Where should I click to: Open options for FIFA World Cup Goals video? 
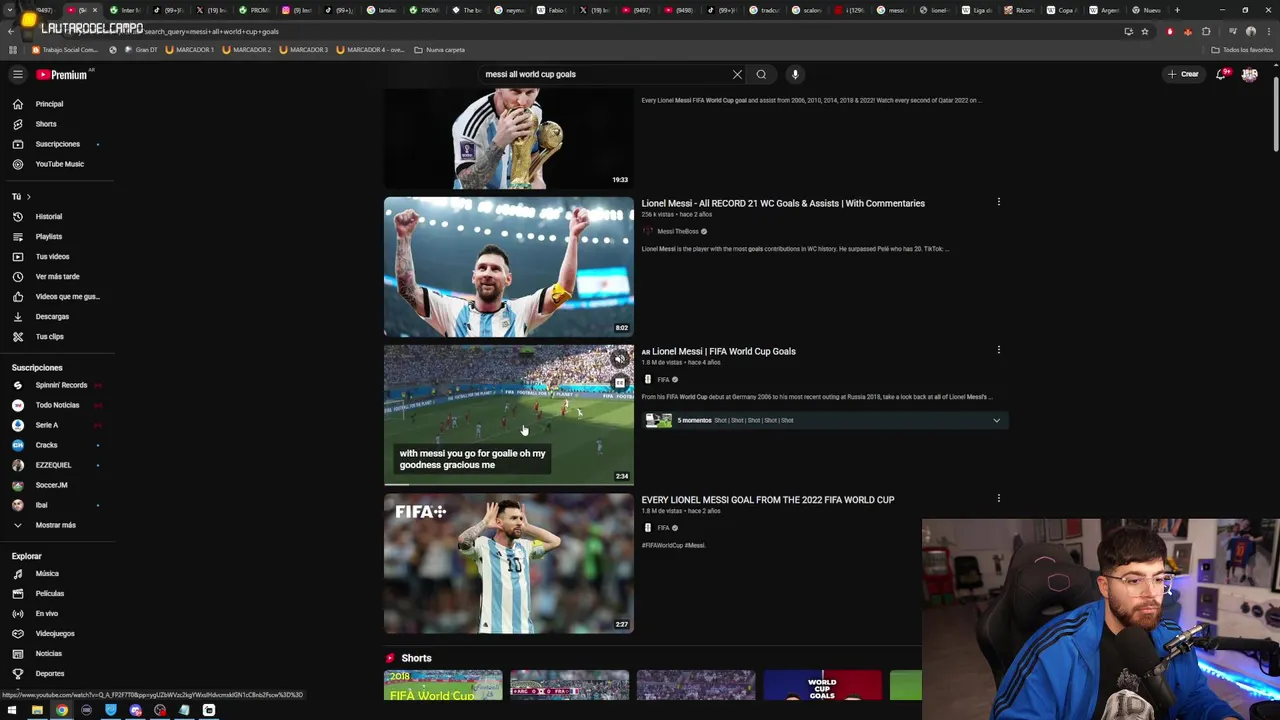(x=998, y=350)
